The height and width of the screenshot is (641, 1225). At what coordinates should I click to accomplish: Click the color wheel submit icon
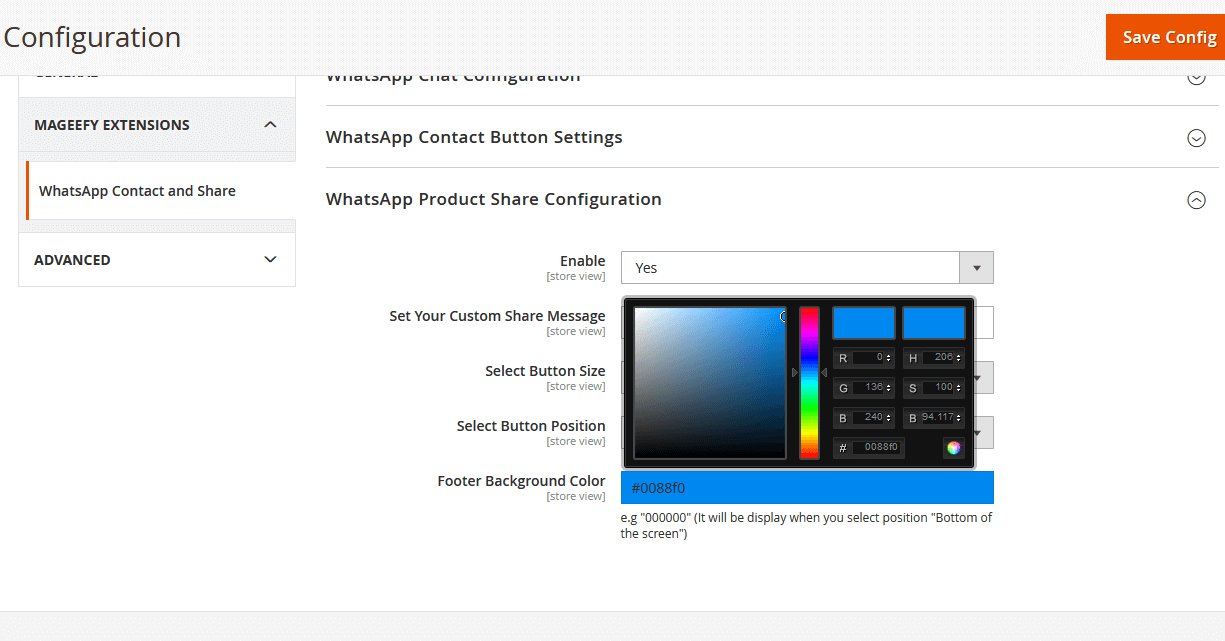point(954,448)
